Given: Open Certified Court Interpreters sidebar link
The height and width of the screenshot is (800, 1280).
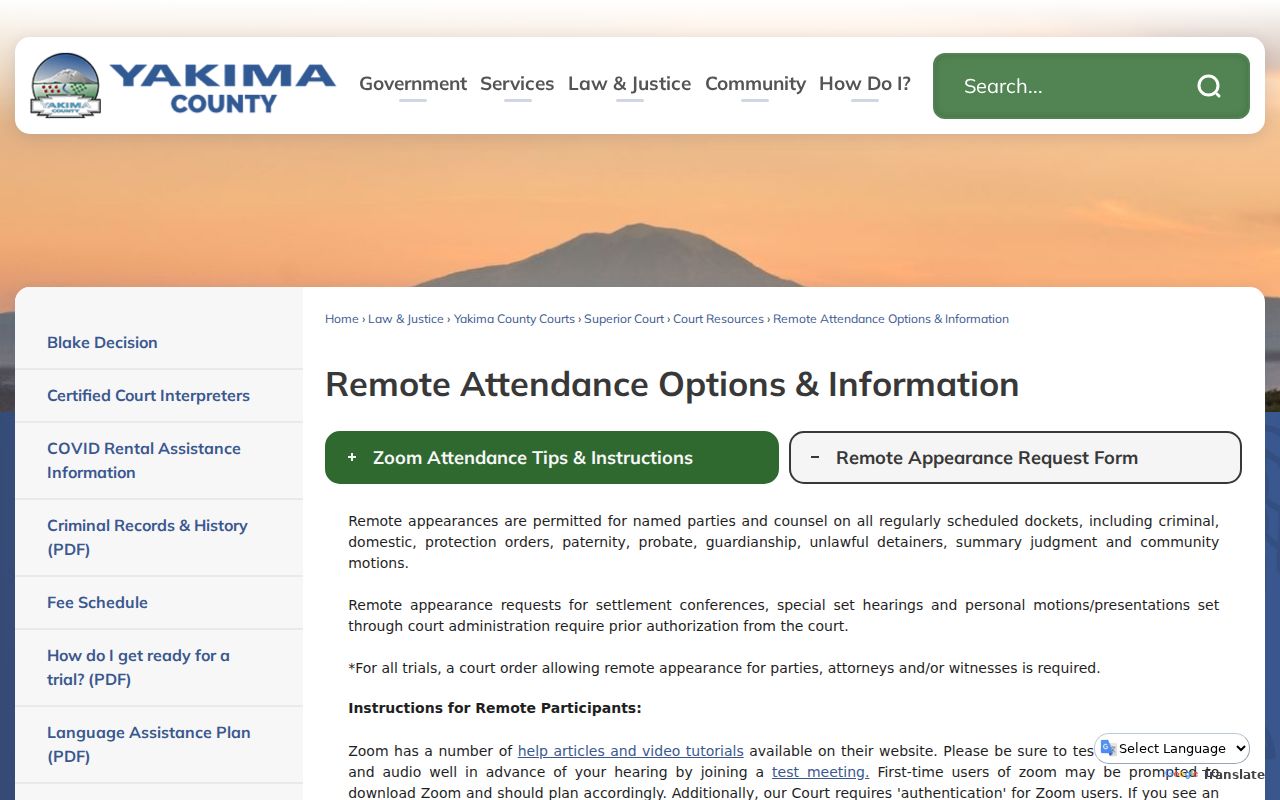Looking at the screenshot, I should tap(148, 395).
